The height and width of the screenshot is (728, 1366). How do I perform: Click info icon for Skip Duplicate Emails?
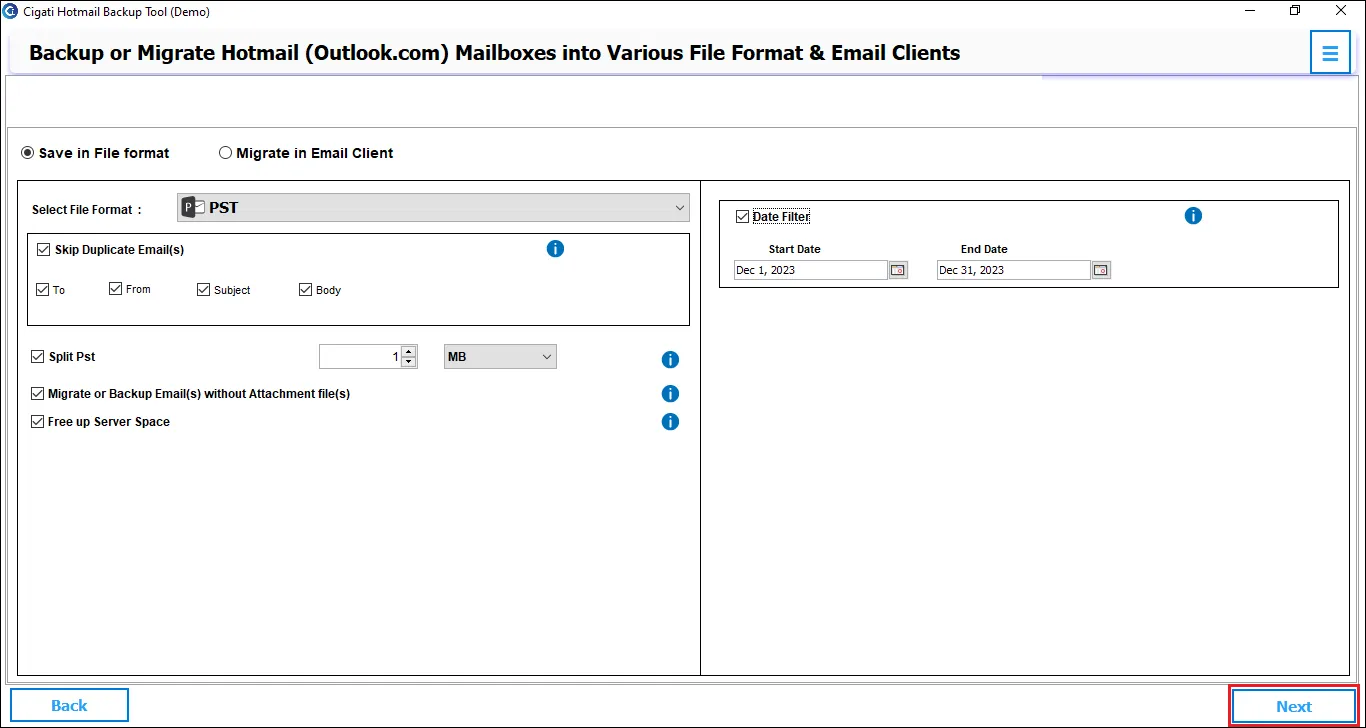coord(555,249)
